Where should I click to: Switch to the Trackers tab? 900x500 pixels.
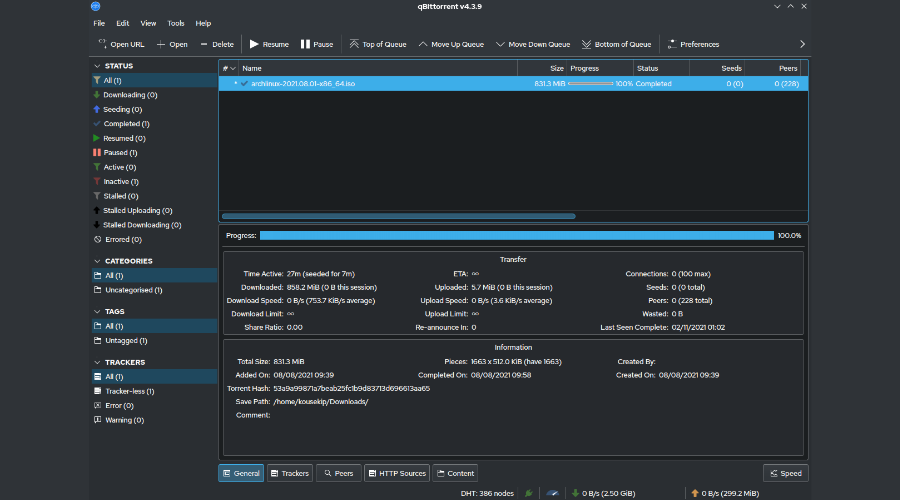point(290,473)
